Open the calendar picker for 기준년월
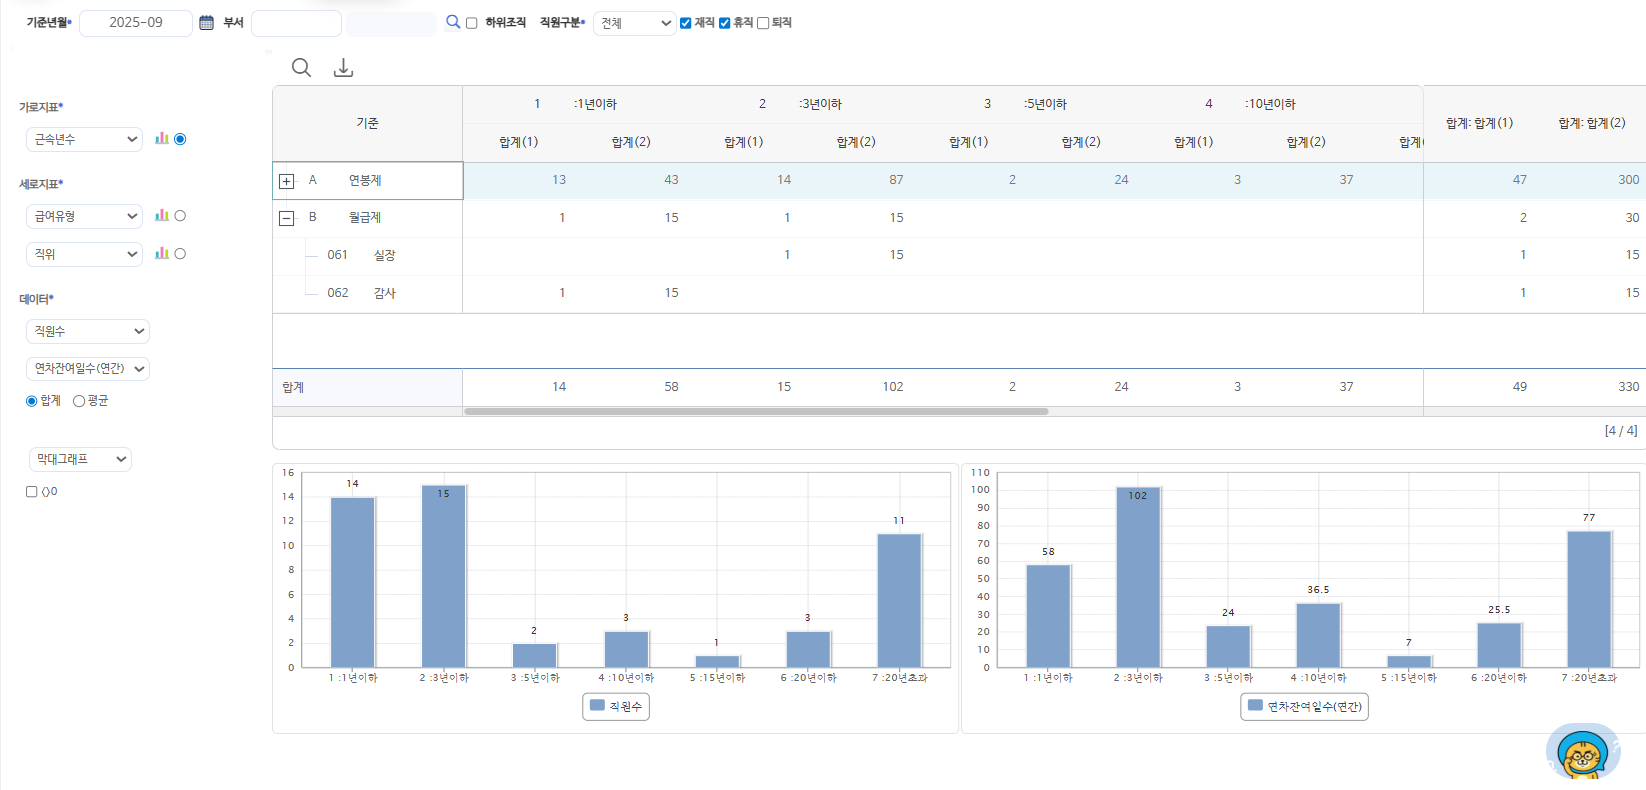The image size is (1646, 790). point(207,22)
